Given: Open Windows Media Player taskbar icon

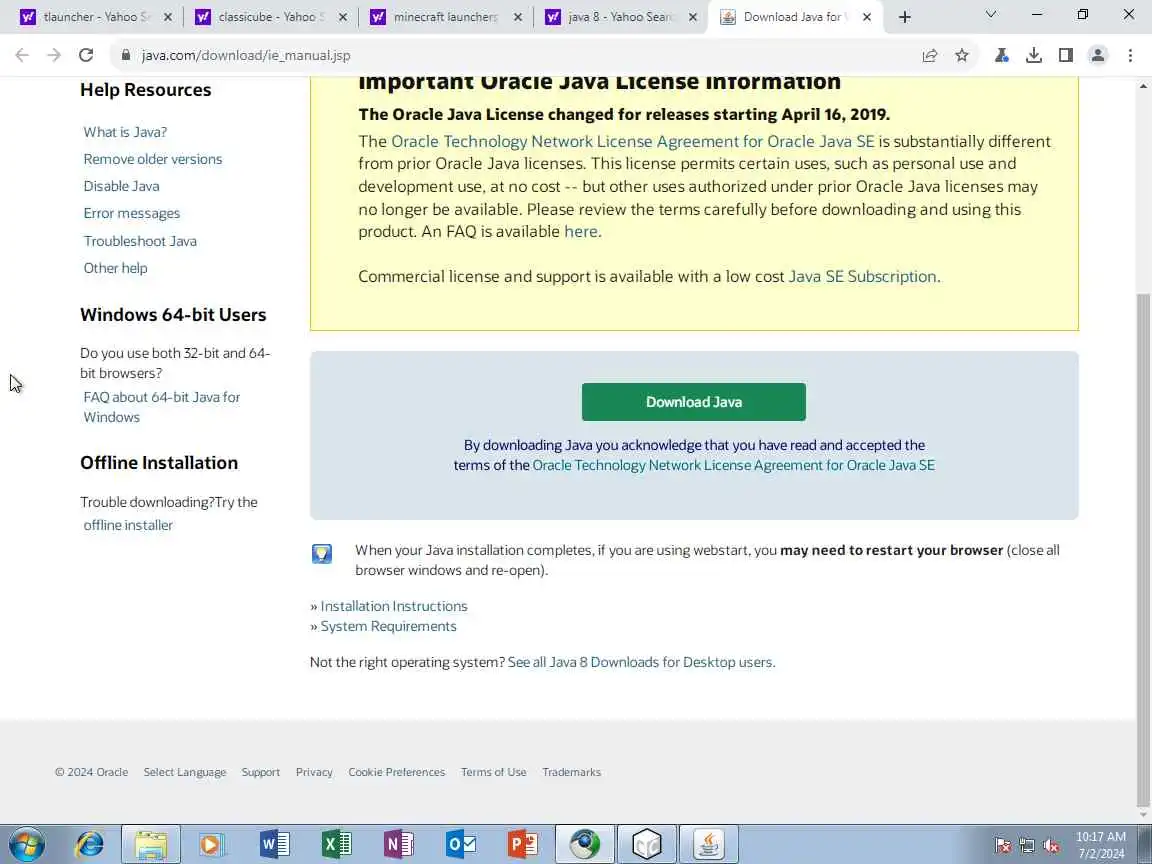Looking at the screenshot, I should (212, 845).
